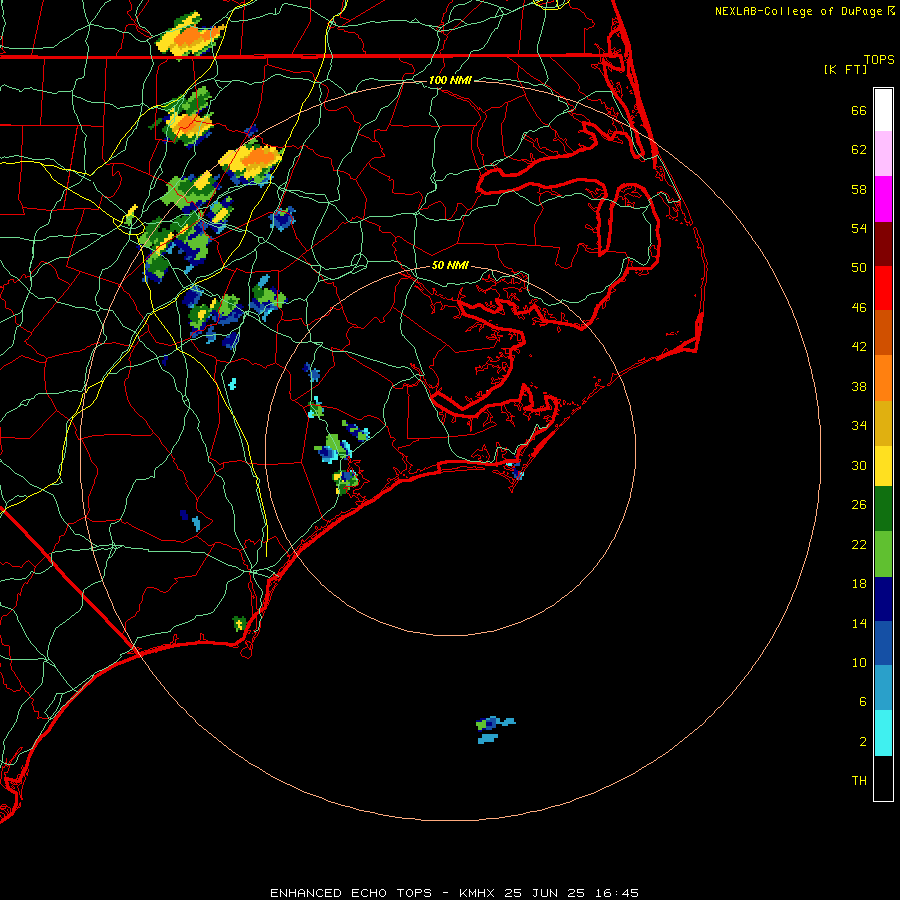Screen dimensions: 900x900
Task: Click the "ENHANCED ECHO TOPS" product title
Action: coord(351,893)
